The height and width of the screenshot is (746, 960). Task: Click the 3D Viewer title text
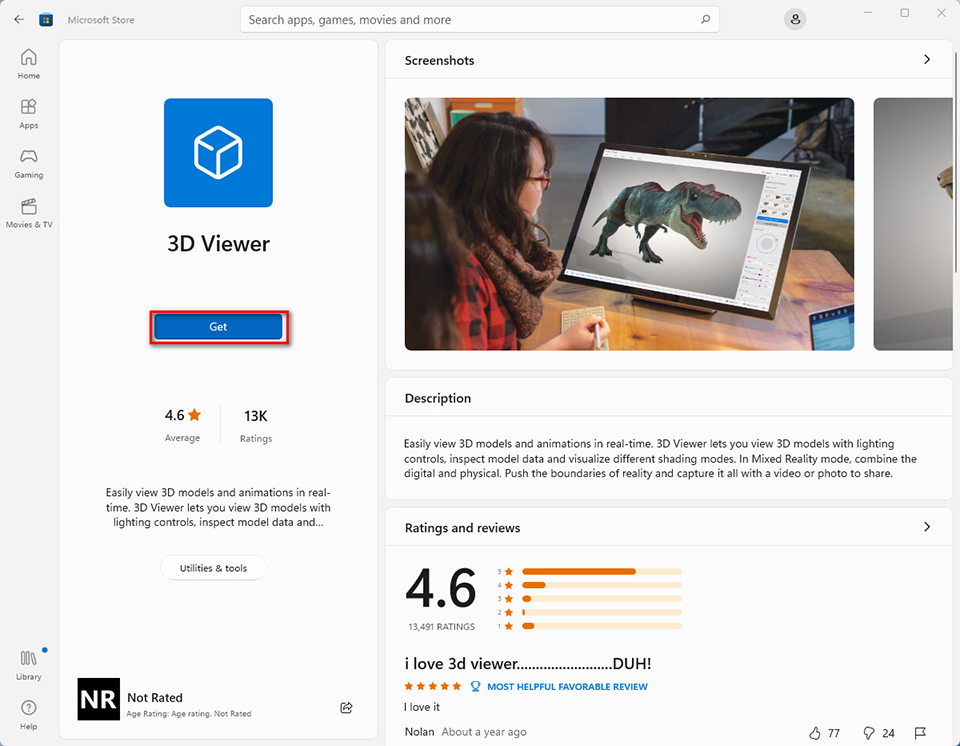click(219, 244)
